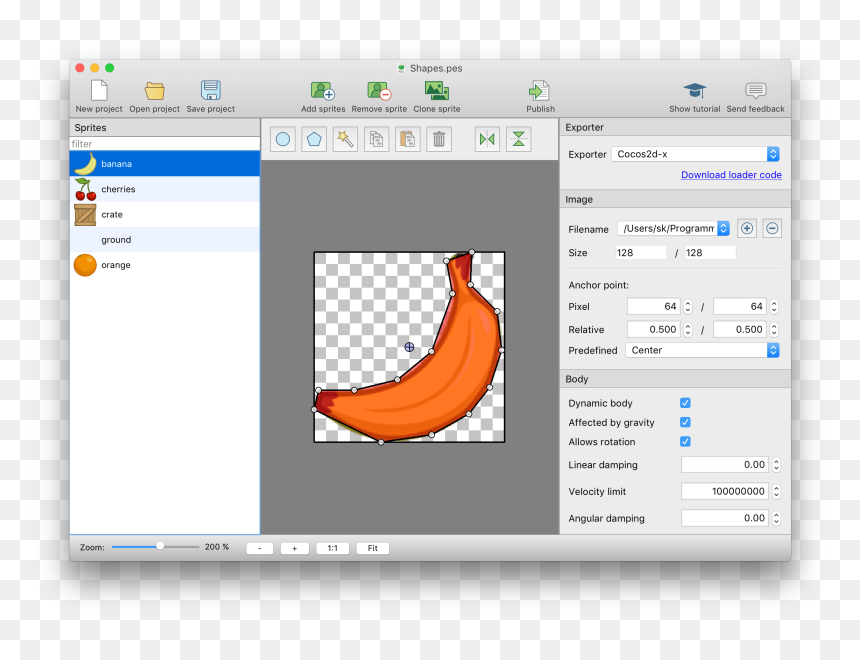This screenshot has width=860, height=660.
Task: Select the crate sprite
Action: pyautogui.click(x=165, y=214)
